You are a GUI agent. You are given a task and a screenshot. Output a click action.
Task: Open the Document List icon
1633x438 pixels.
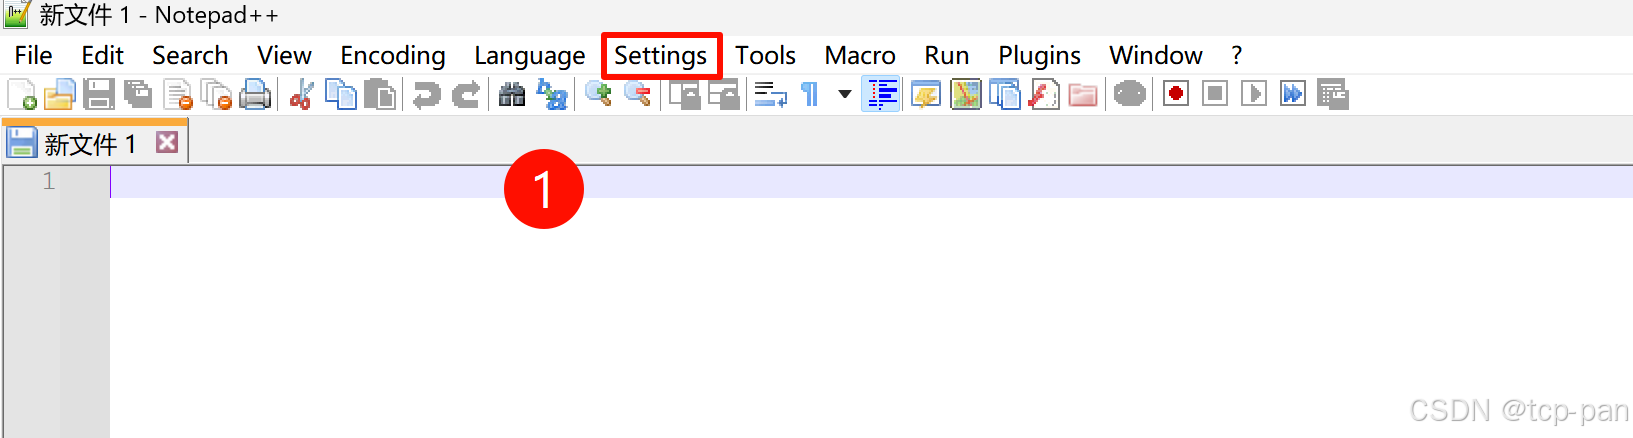pos(1005,95)
